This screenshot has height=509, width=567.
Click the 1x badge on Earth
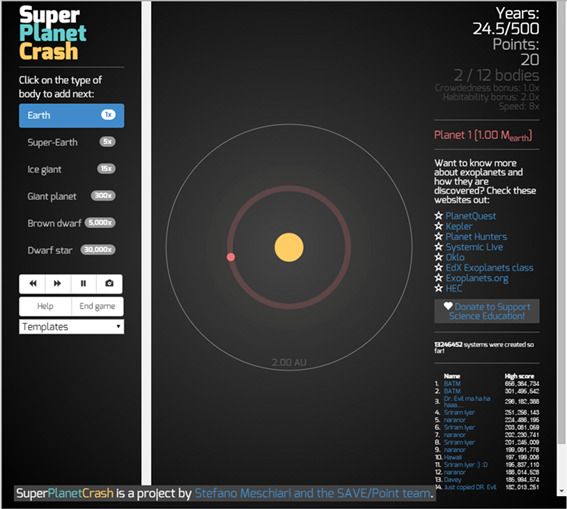pyautogui.click(x=108, y=115)
